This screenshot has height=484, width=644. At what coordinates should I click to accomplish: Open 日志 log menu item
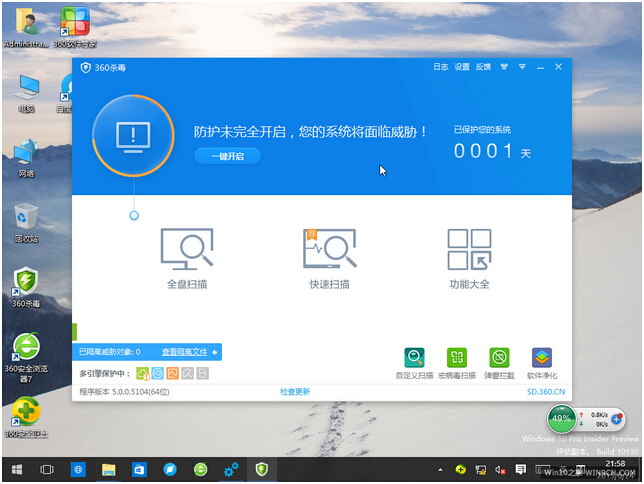pos(440,67)
